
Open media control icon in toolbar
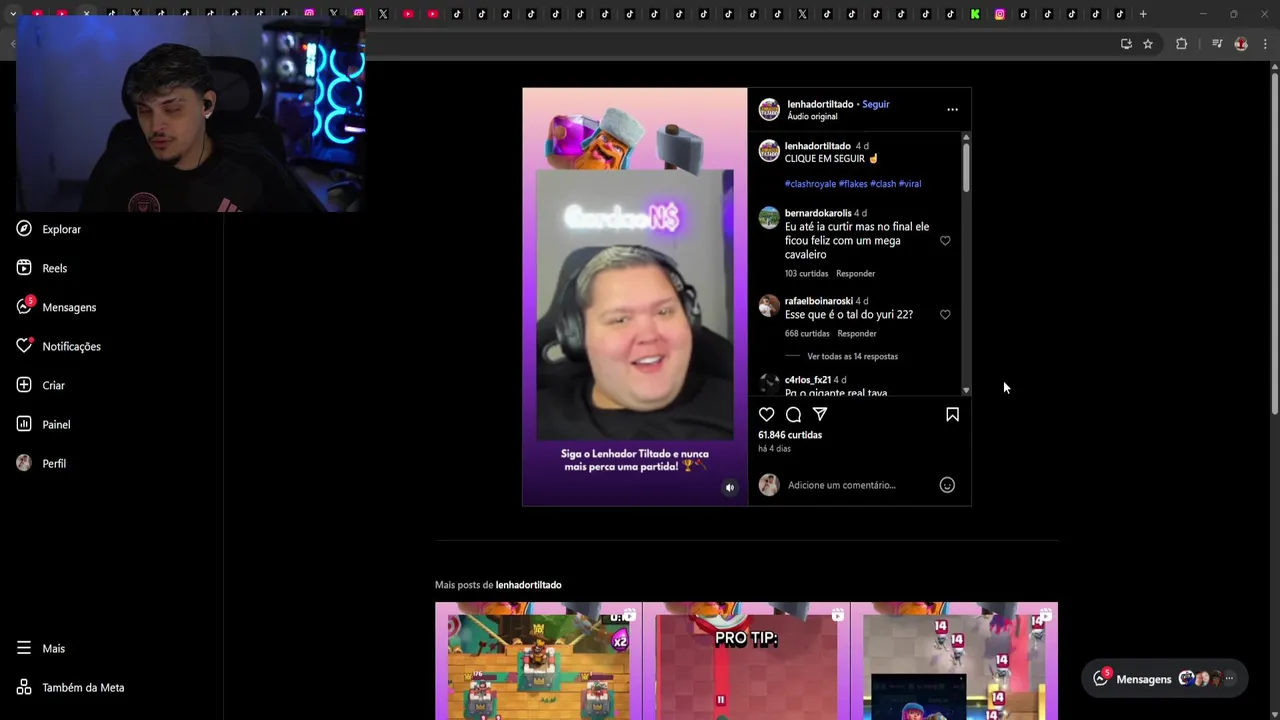coord(1217,44)
